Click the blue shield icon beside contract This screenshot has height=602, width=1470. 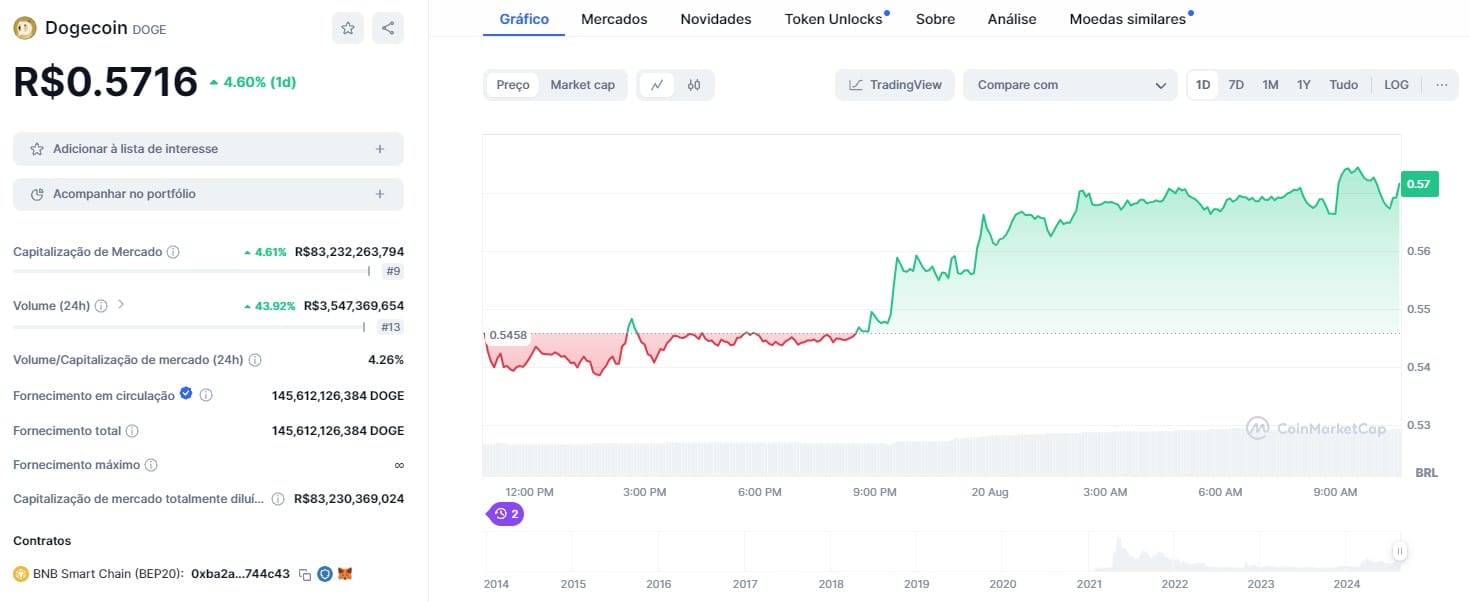325,574
